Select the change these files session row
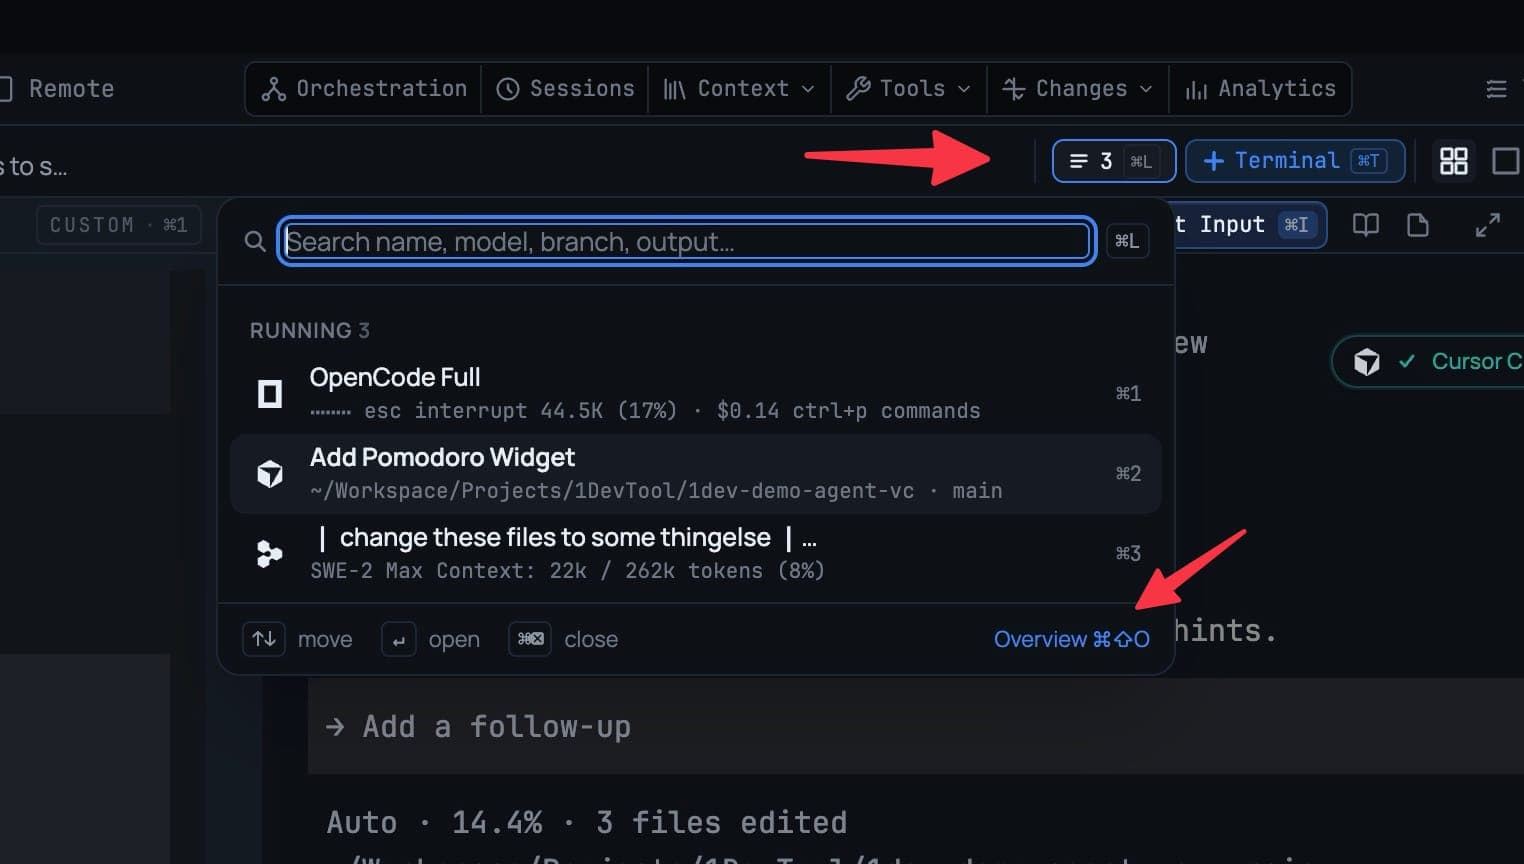Image resolution: width=1524 pixels, height=864 pixels. tap(695, 553)
